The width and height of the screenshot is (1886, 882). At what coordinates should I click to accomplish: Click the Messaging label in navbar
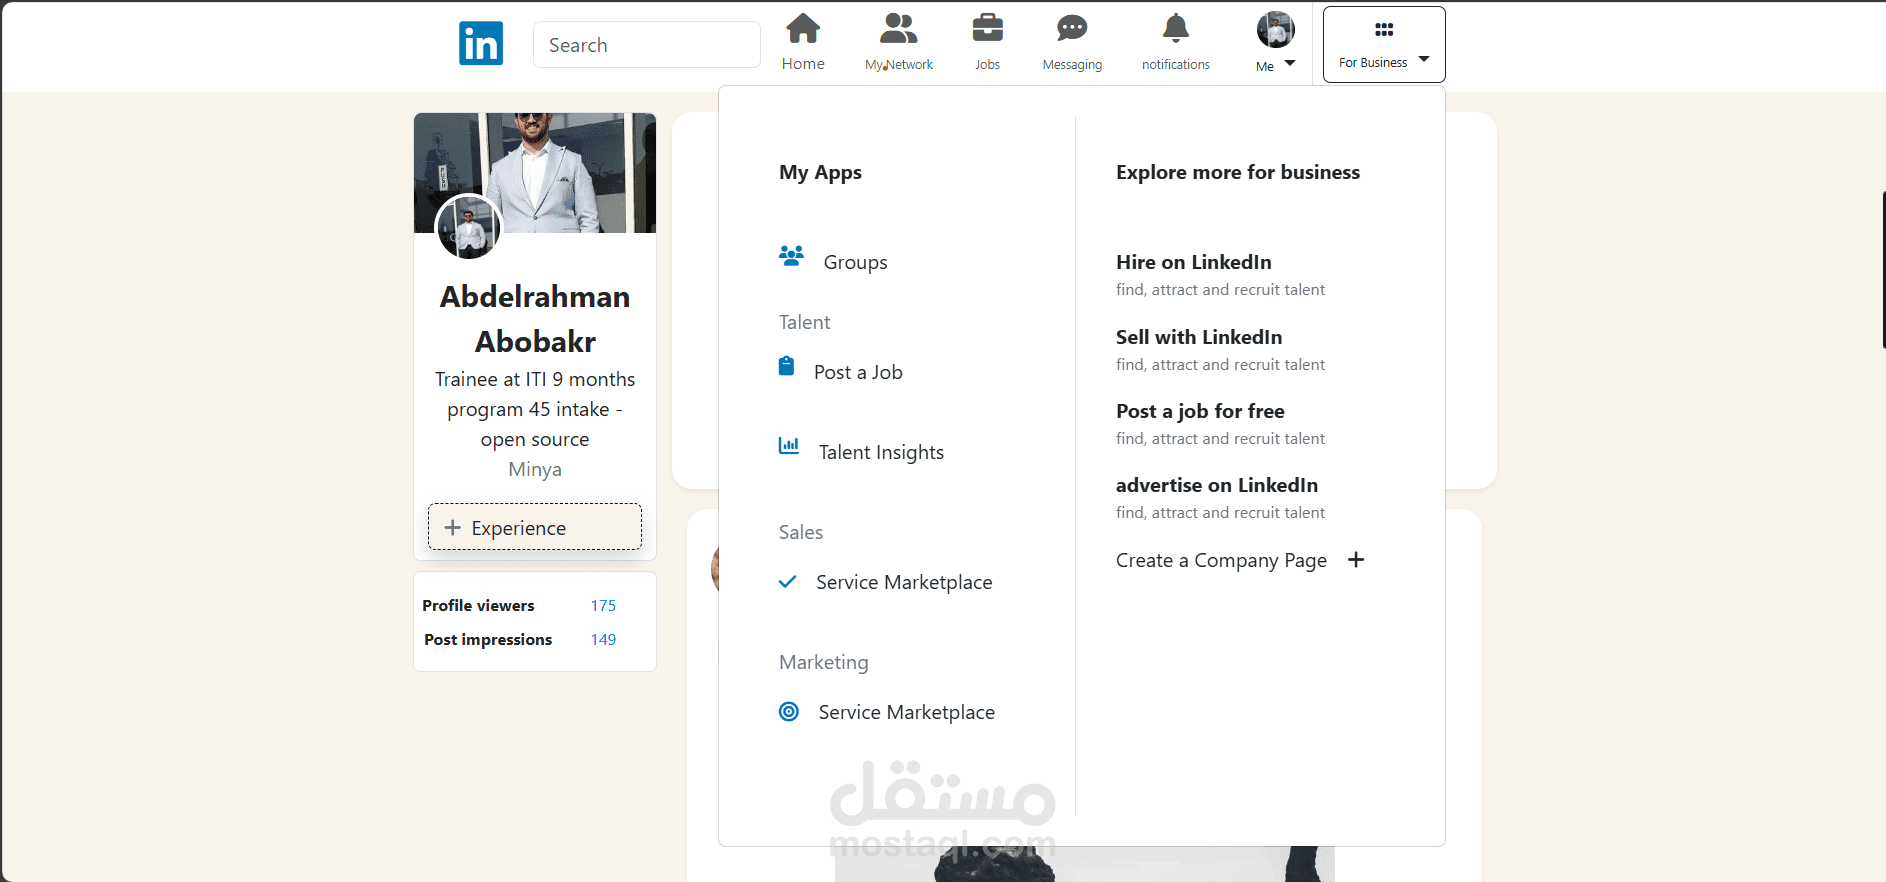(1072, 64)
